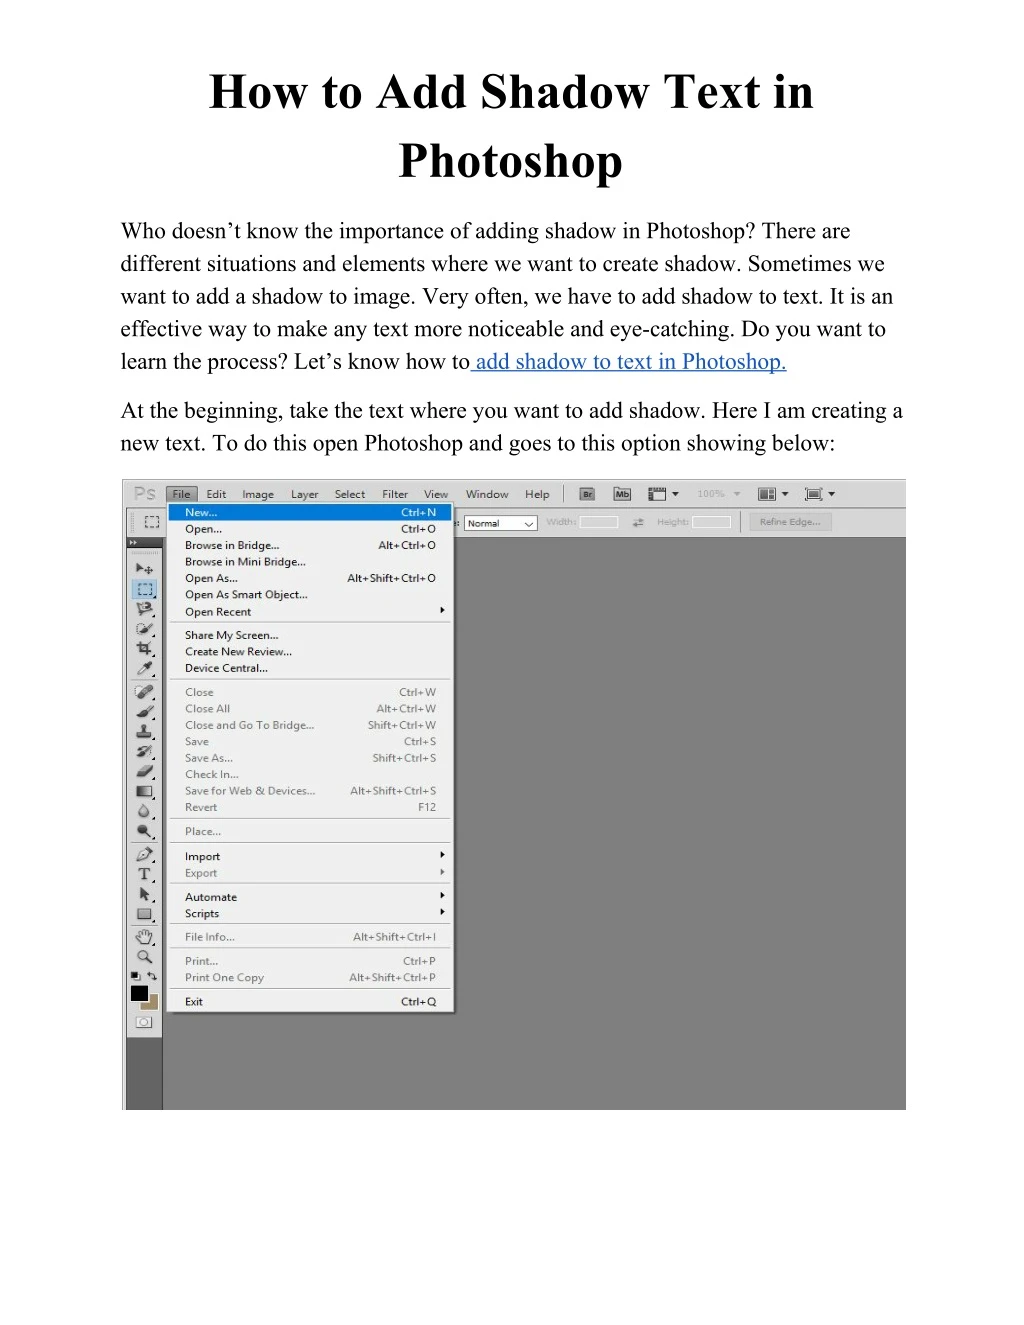Open the Arrange Documents dropdown

772,494
